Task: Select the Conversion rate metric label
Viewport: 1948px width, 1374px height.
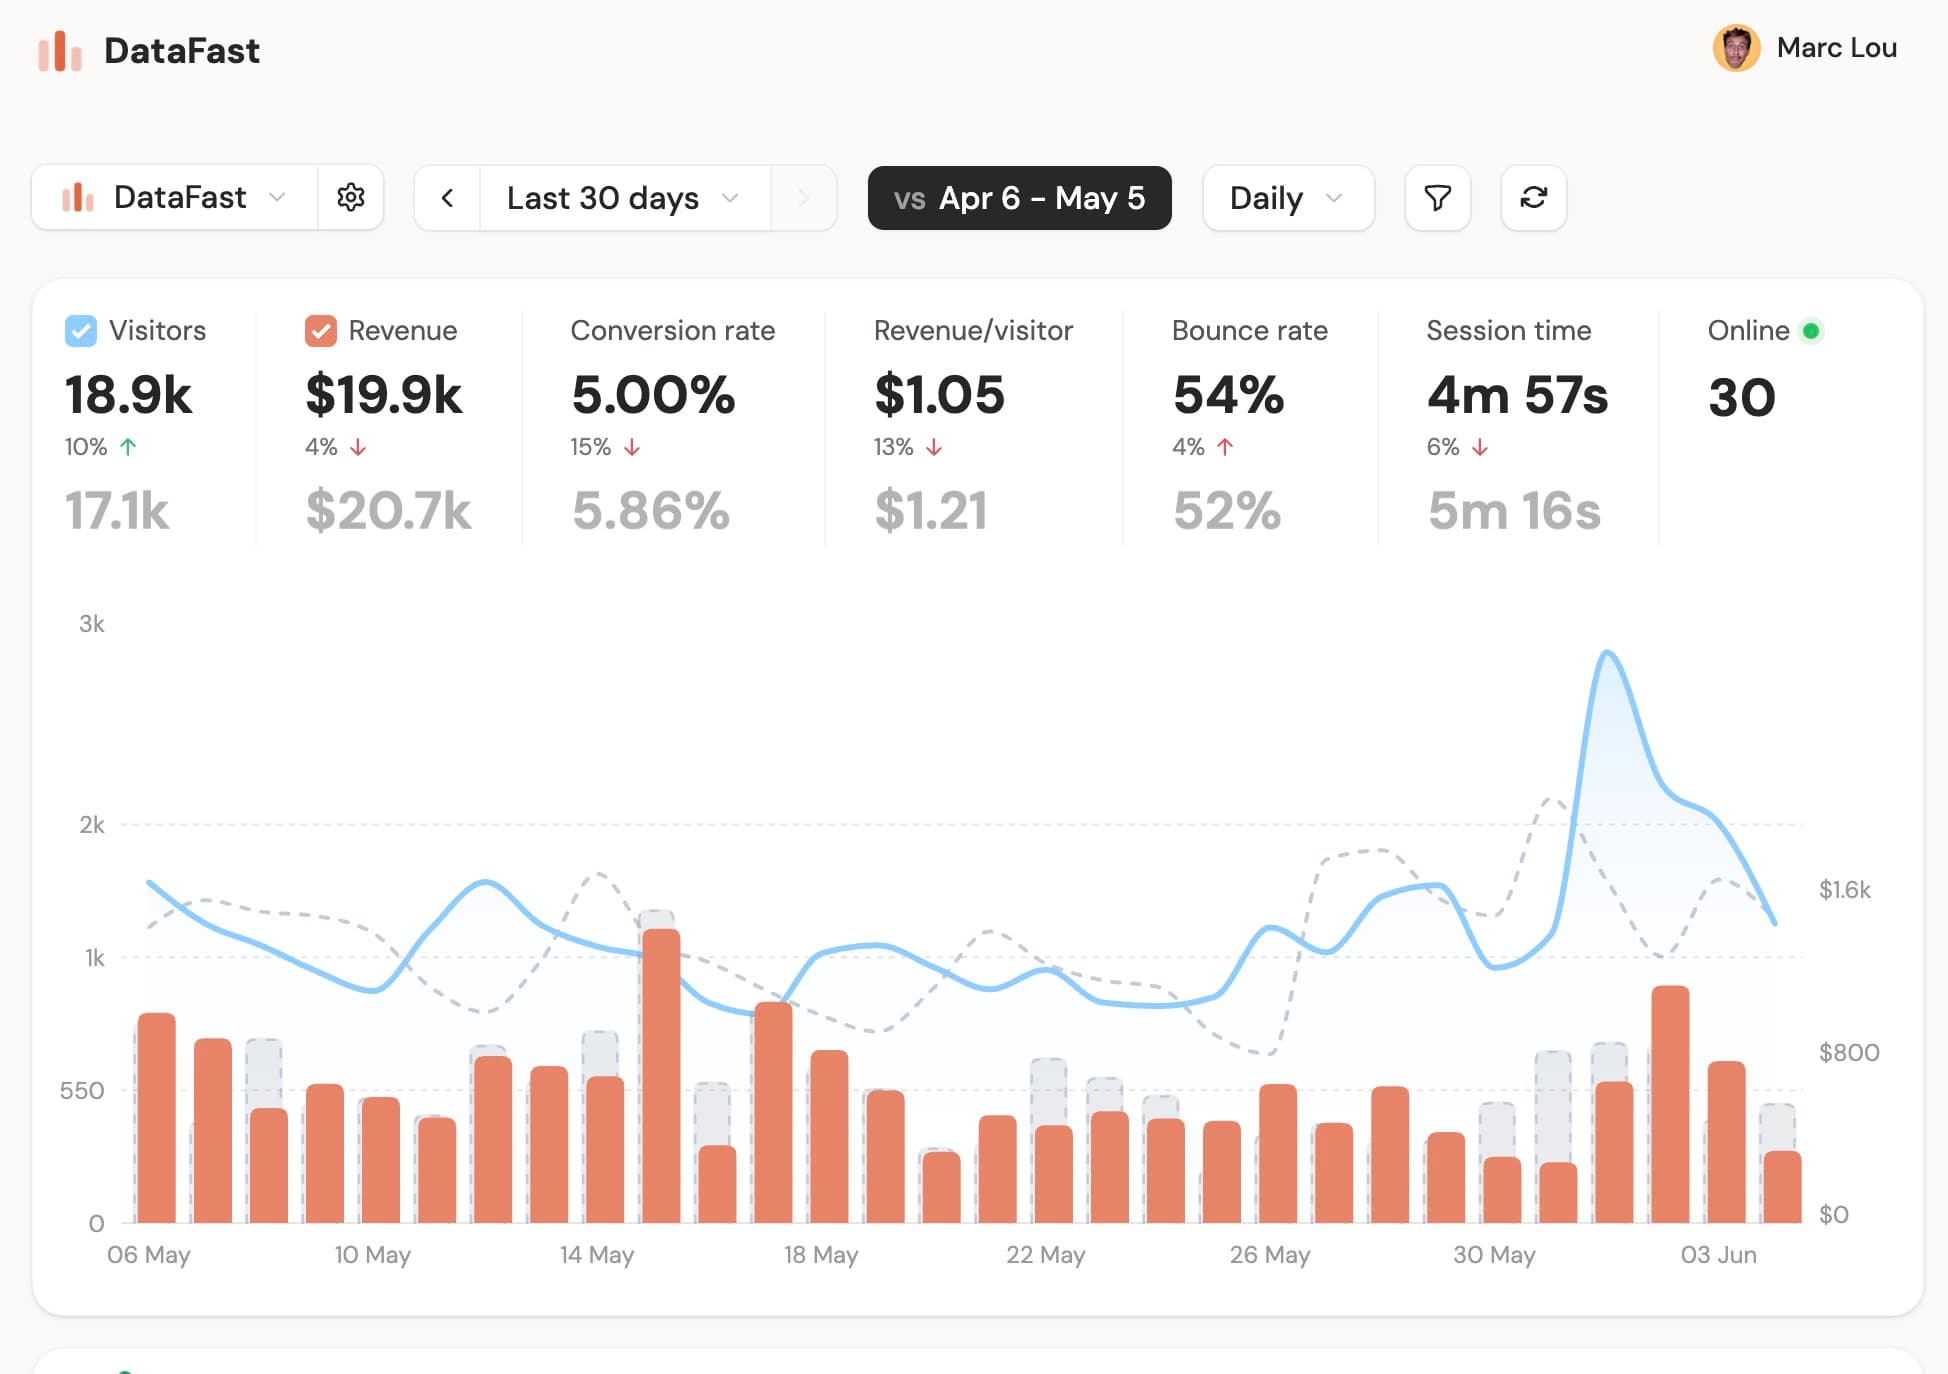Action: pyautogui.click(x=673, y=331)
